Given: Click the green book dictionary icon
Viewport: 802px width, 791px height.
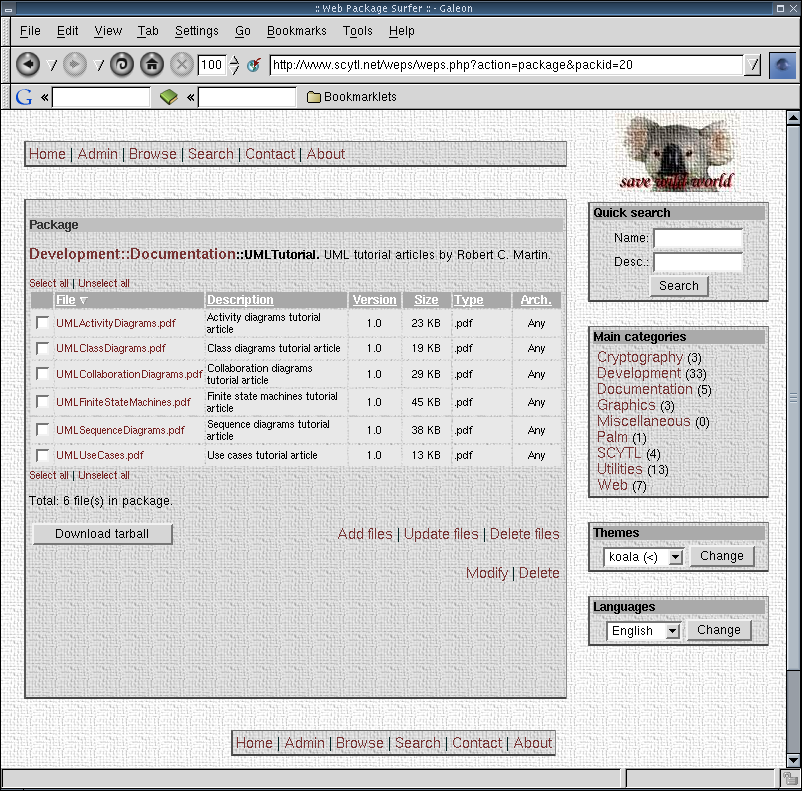Looking at the screenshot, I should [169, 97].
